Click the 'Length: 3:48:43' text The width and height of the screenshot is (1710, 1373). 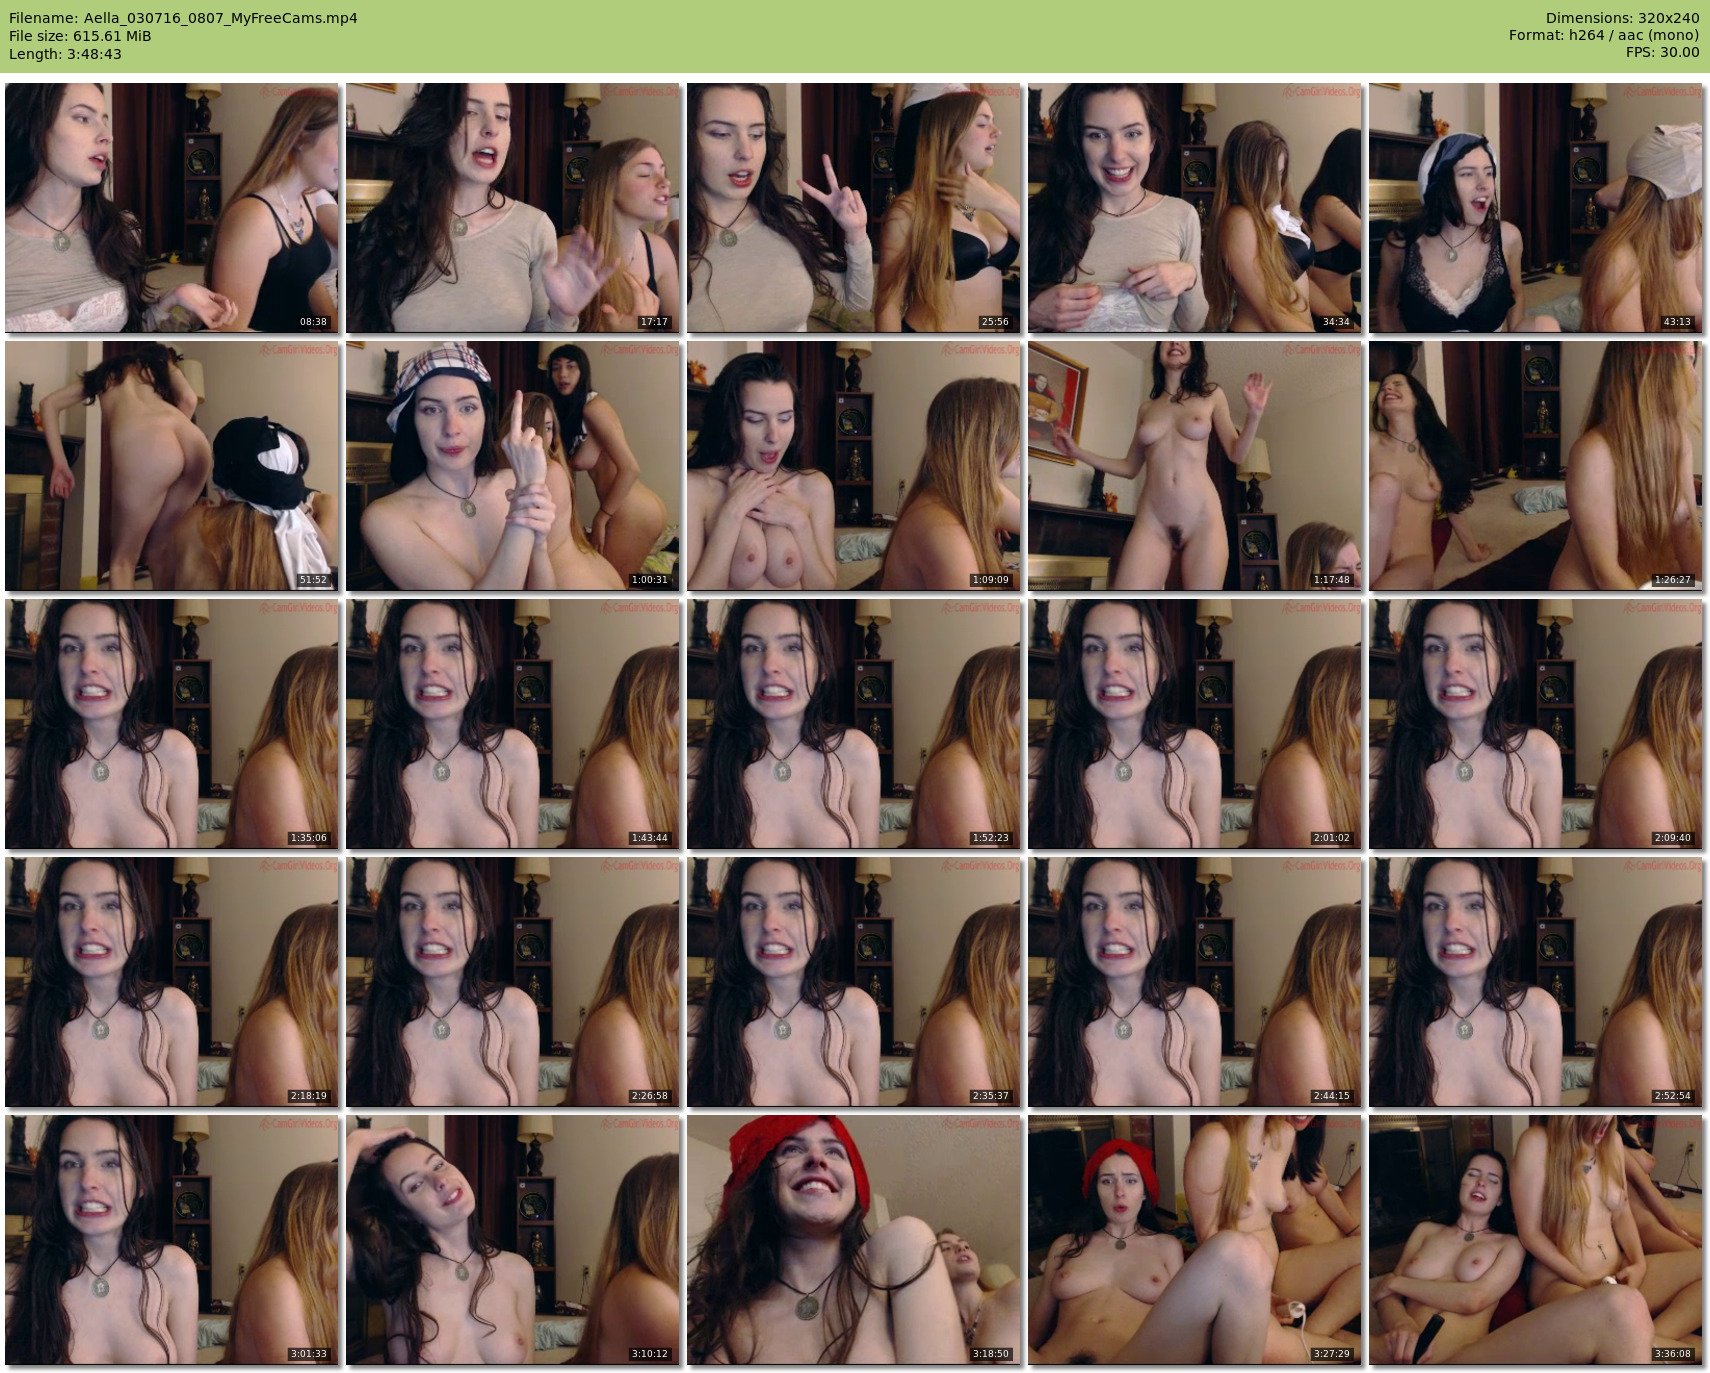65,54
